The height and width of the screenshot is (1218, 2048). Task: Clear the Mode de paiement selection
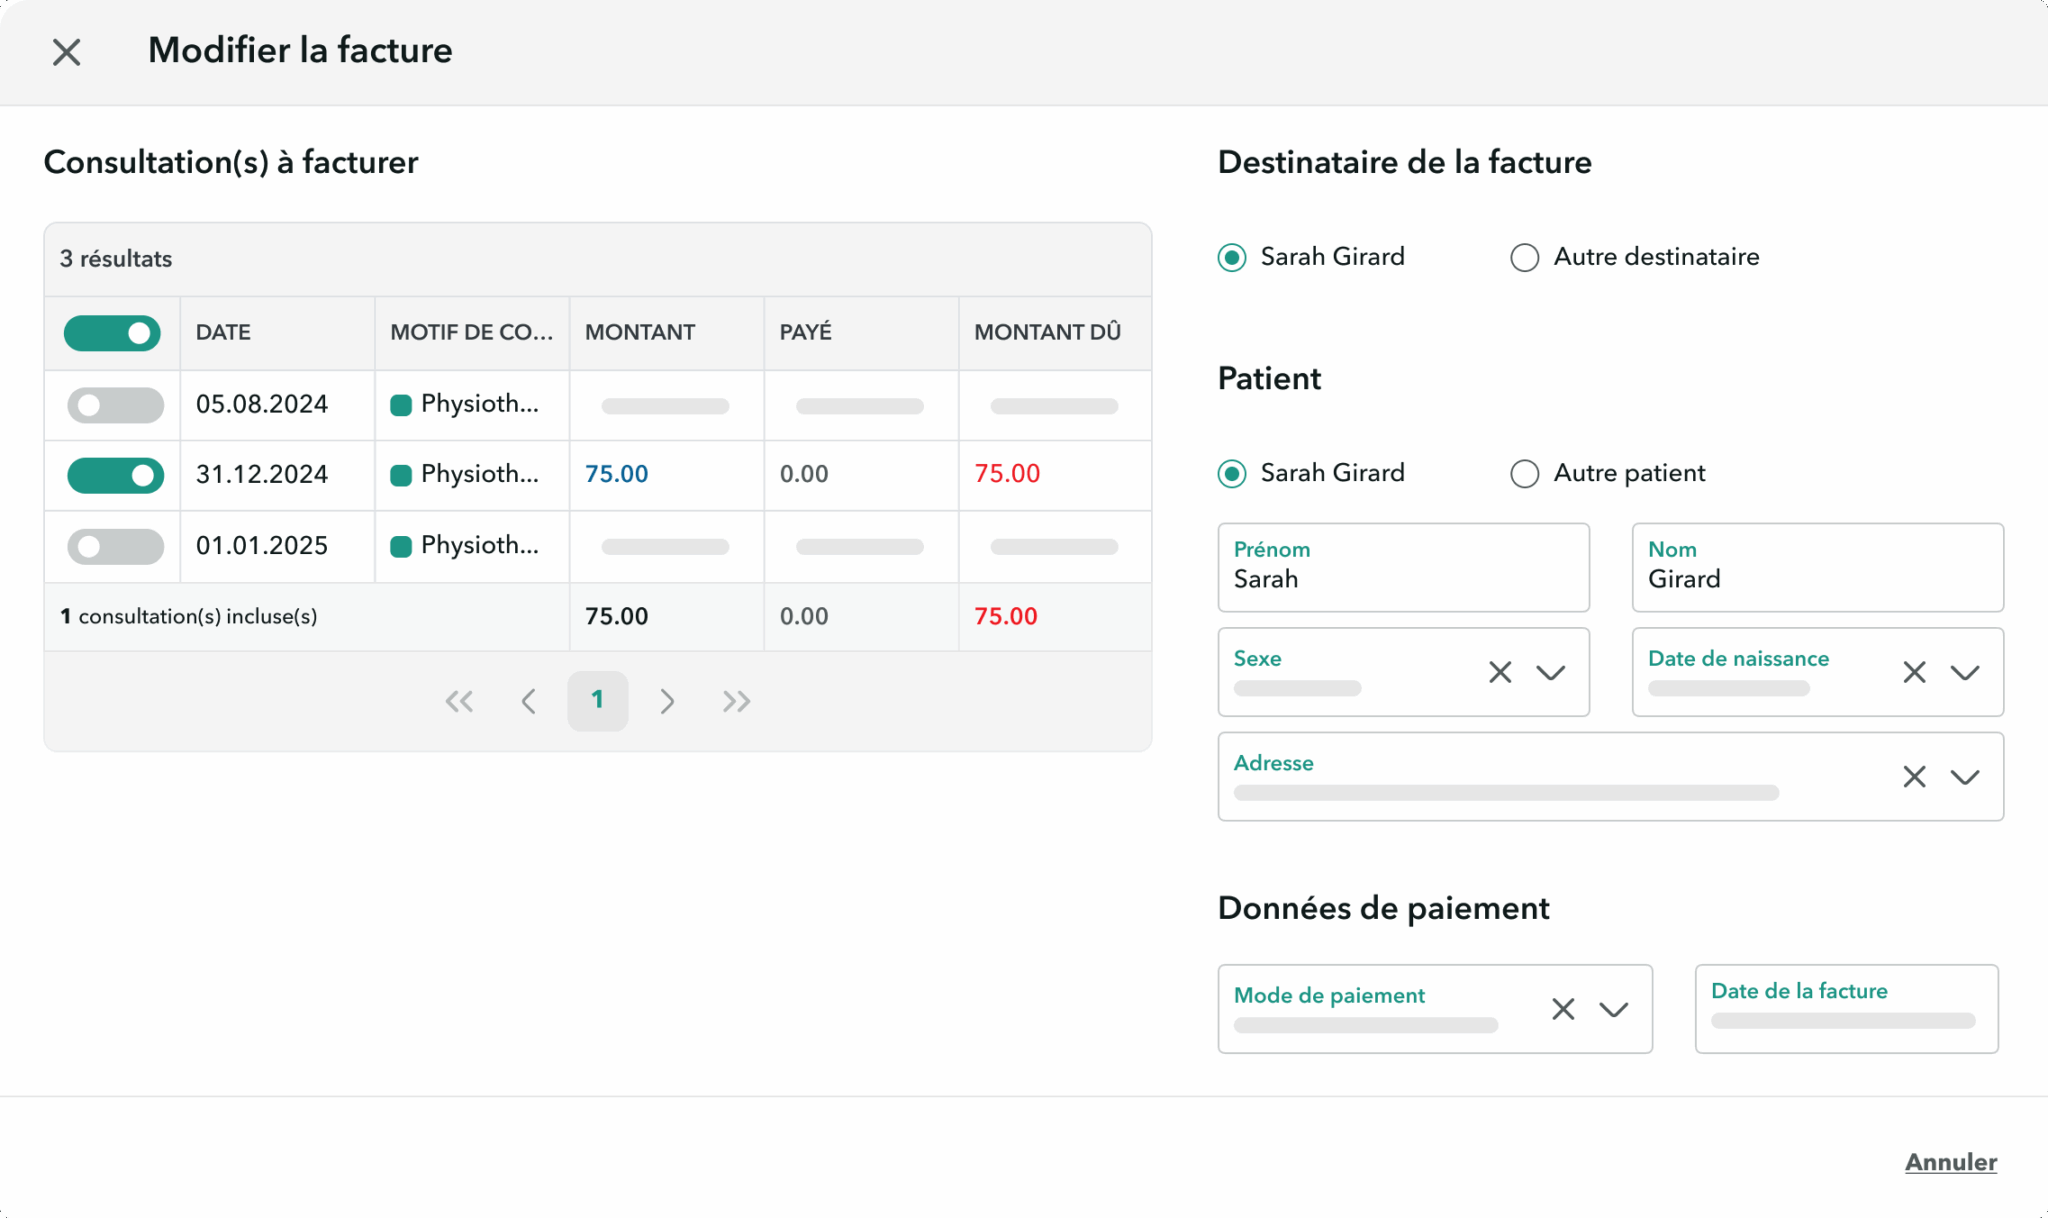(x=1562, y=1009)
